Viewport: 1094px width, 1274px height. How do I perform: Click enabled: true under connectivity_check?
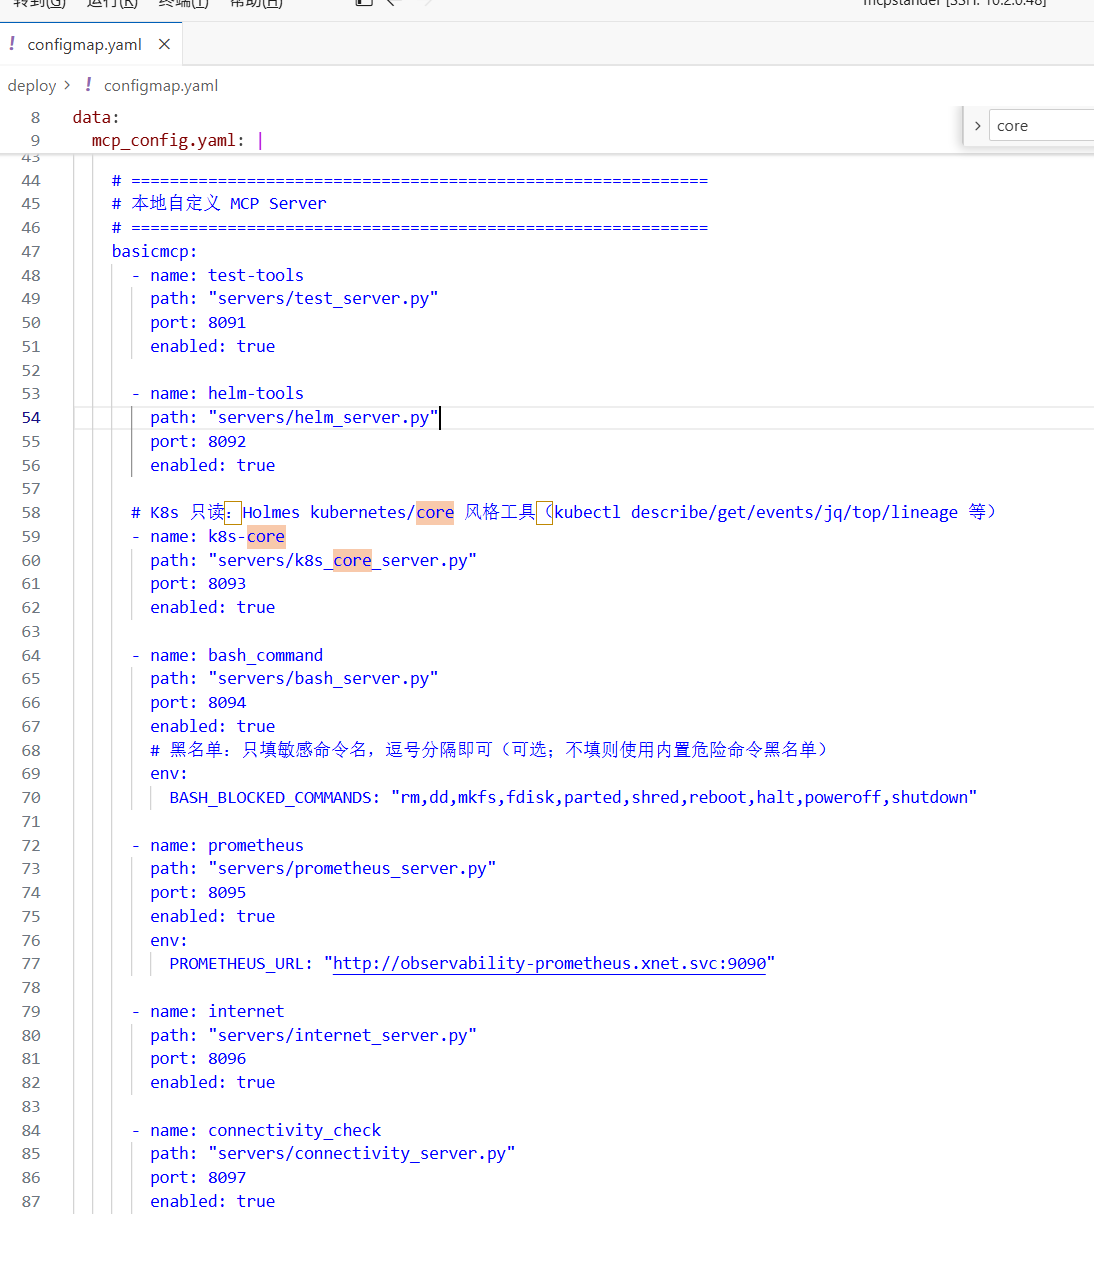coord(213,1201)
